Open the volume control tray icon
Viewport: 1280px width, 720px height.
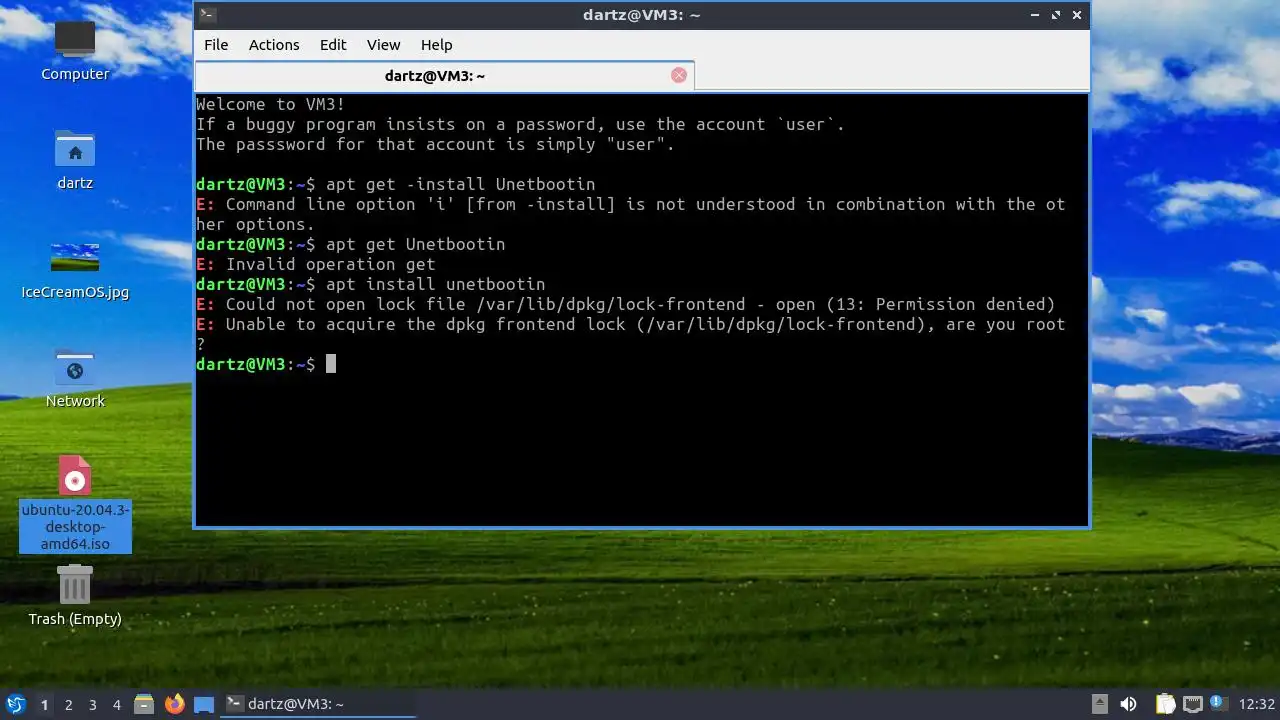(x=1128, y=704)
